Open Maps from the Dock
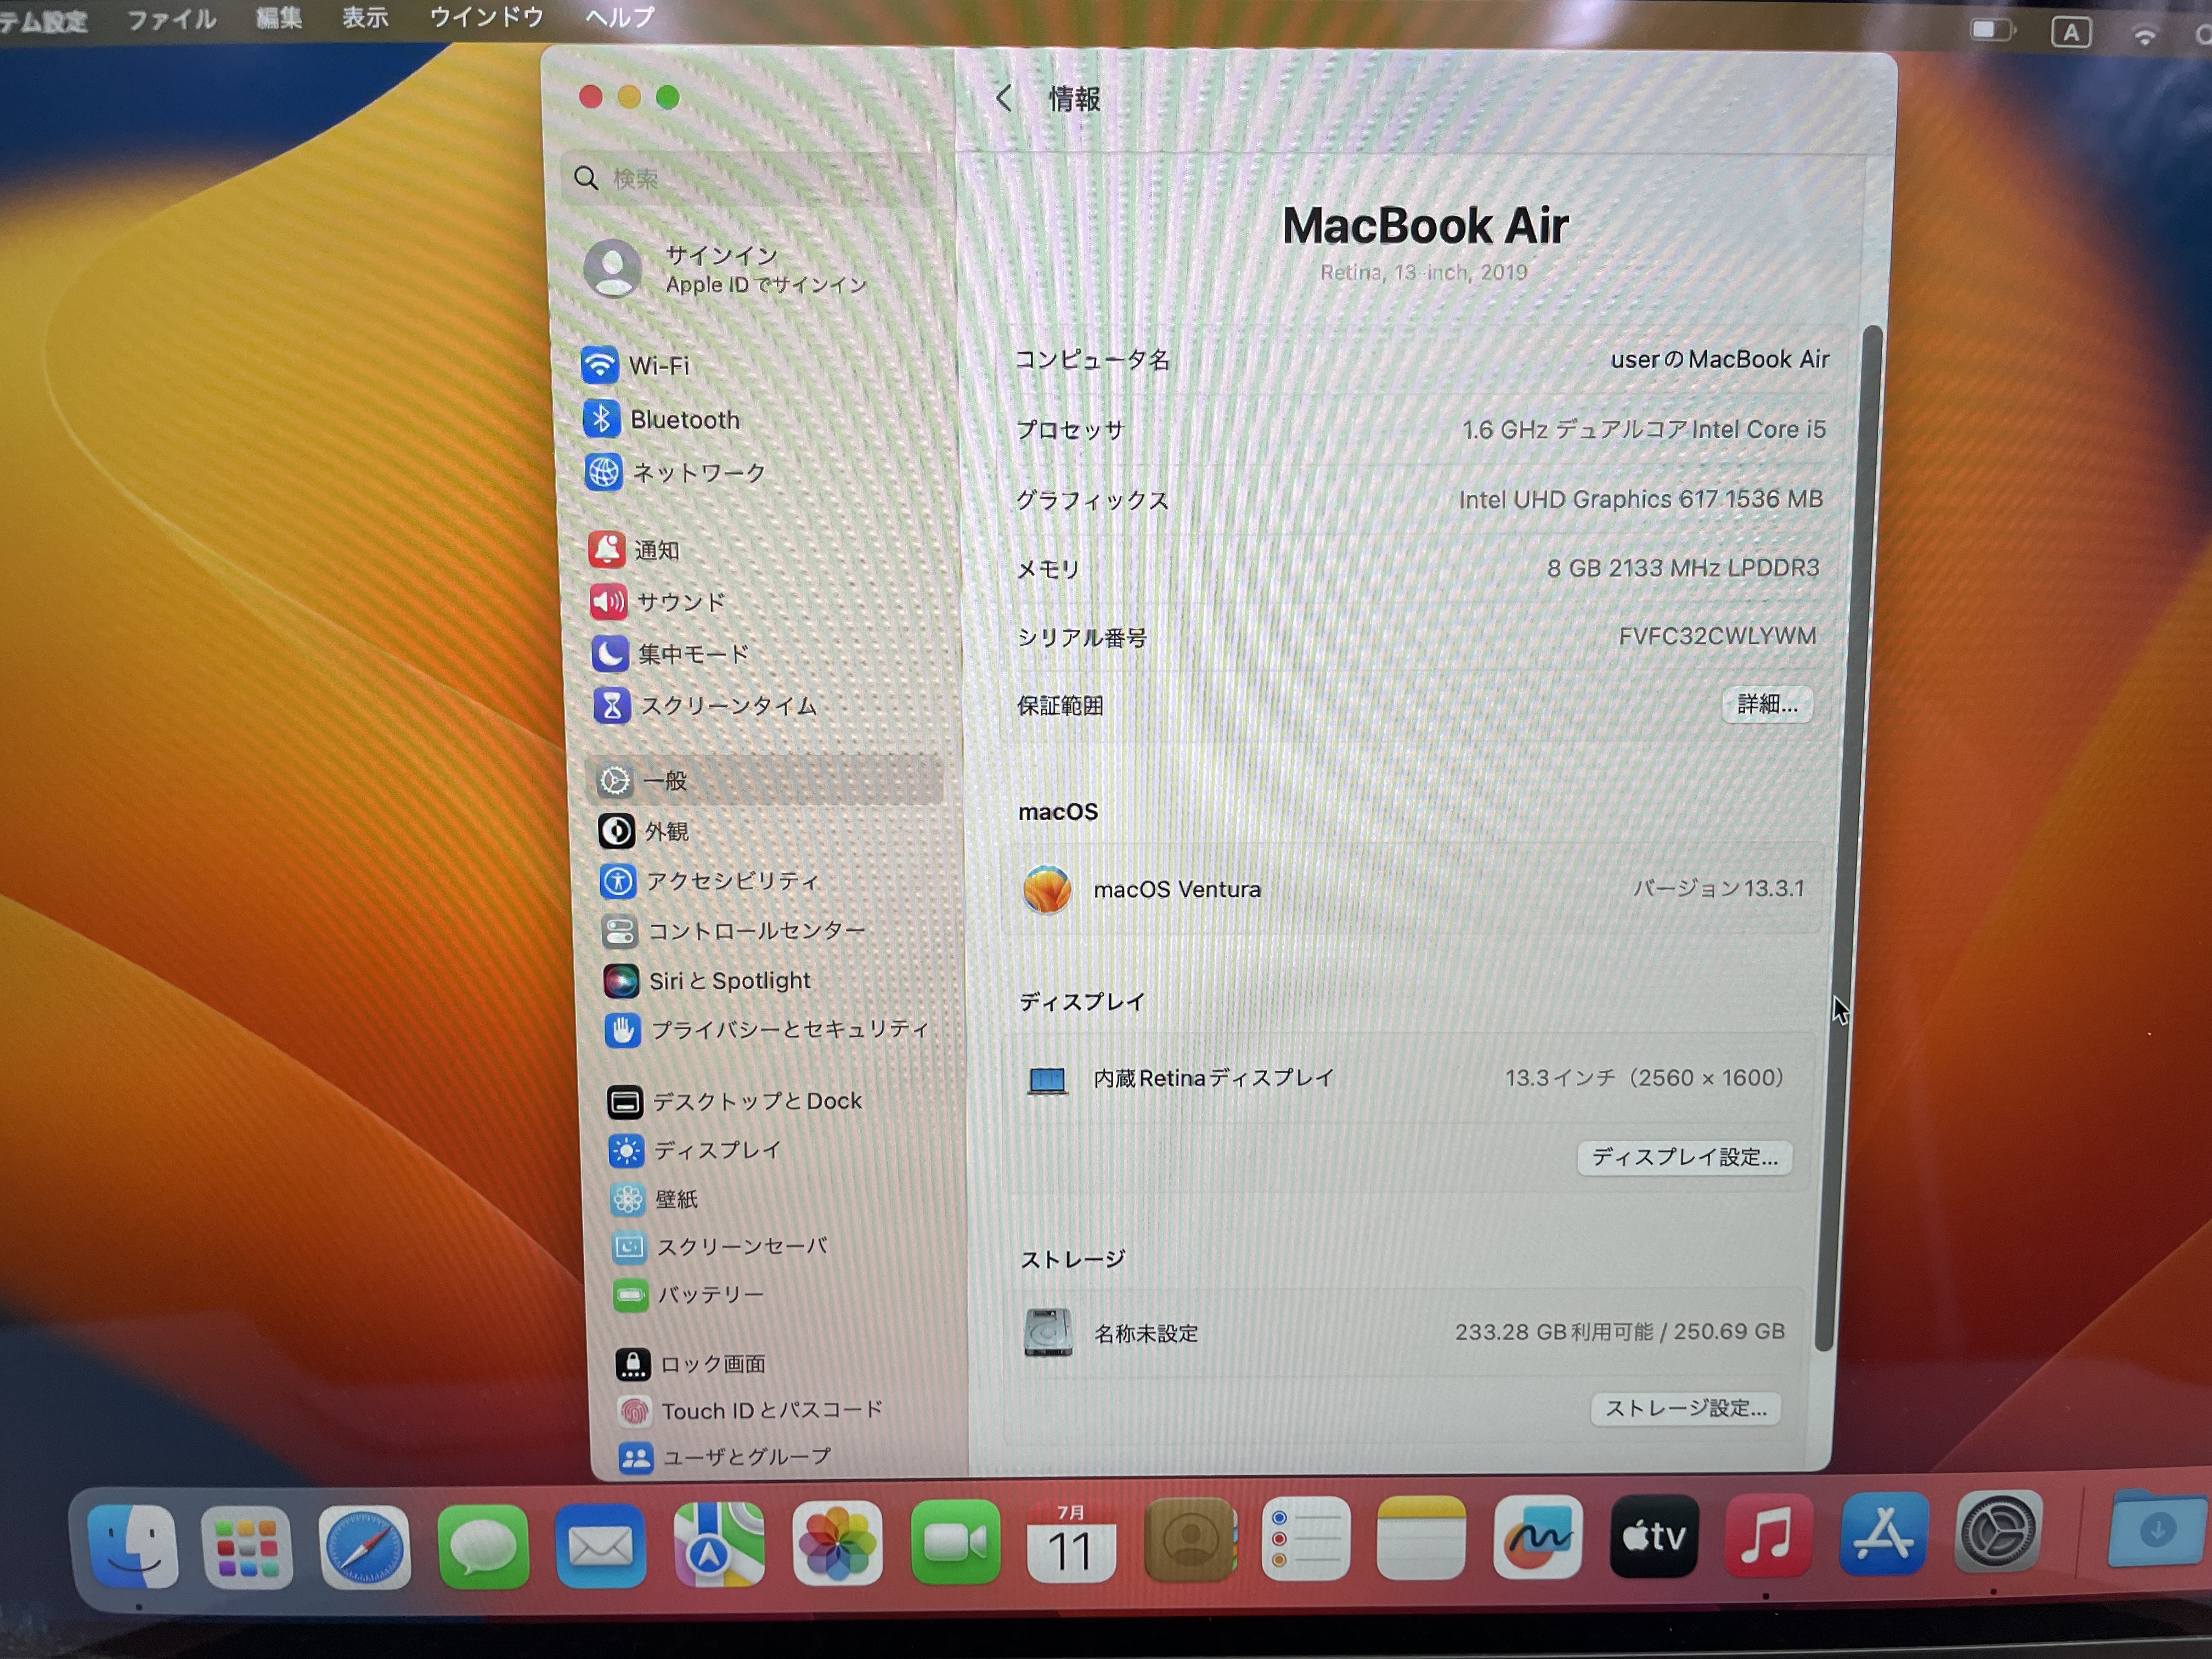 [719, 1544]
